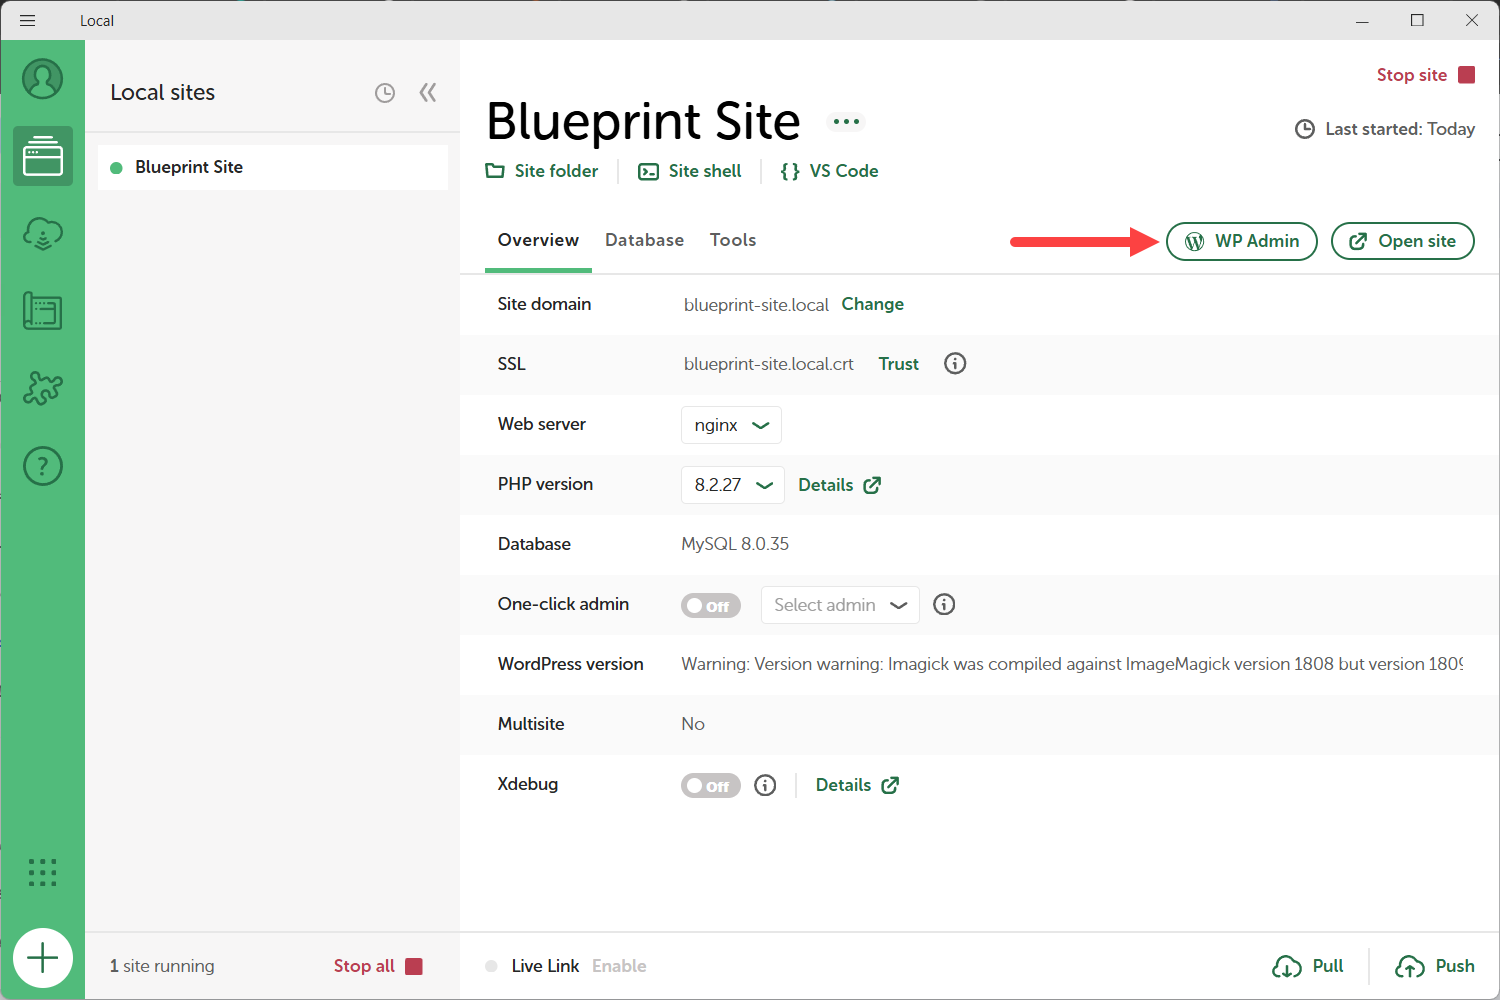Switch to the Tools tab

733,240
